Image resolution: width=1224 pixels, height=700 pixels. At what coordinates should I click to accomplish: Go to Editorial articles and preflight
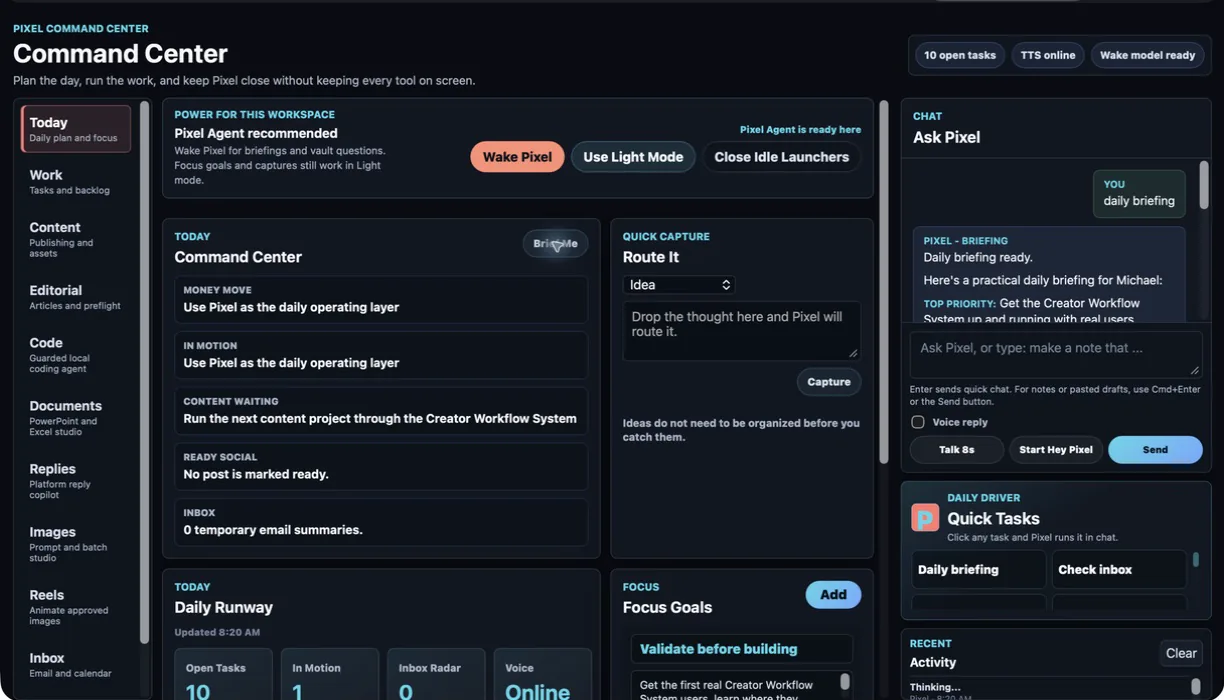[76, 297]
